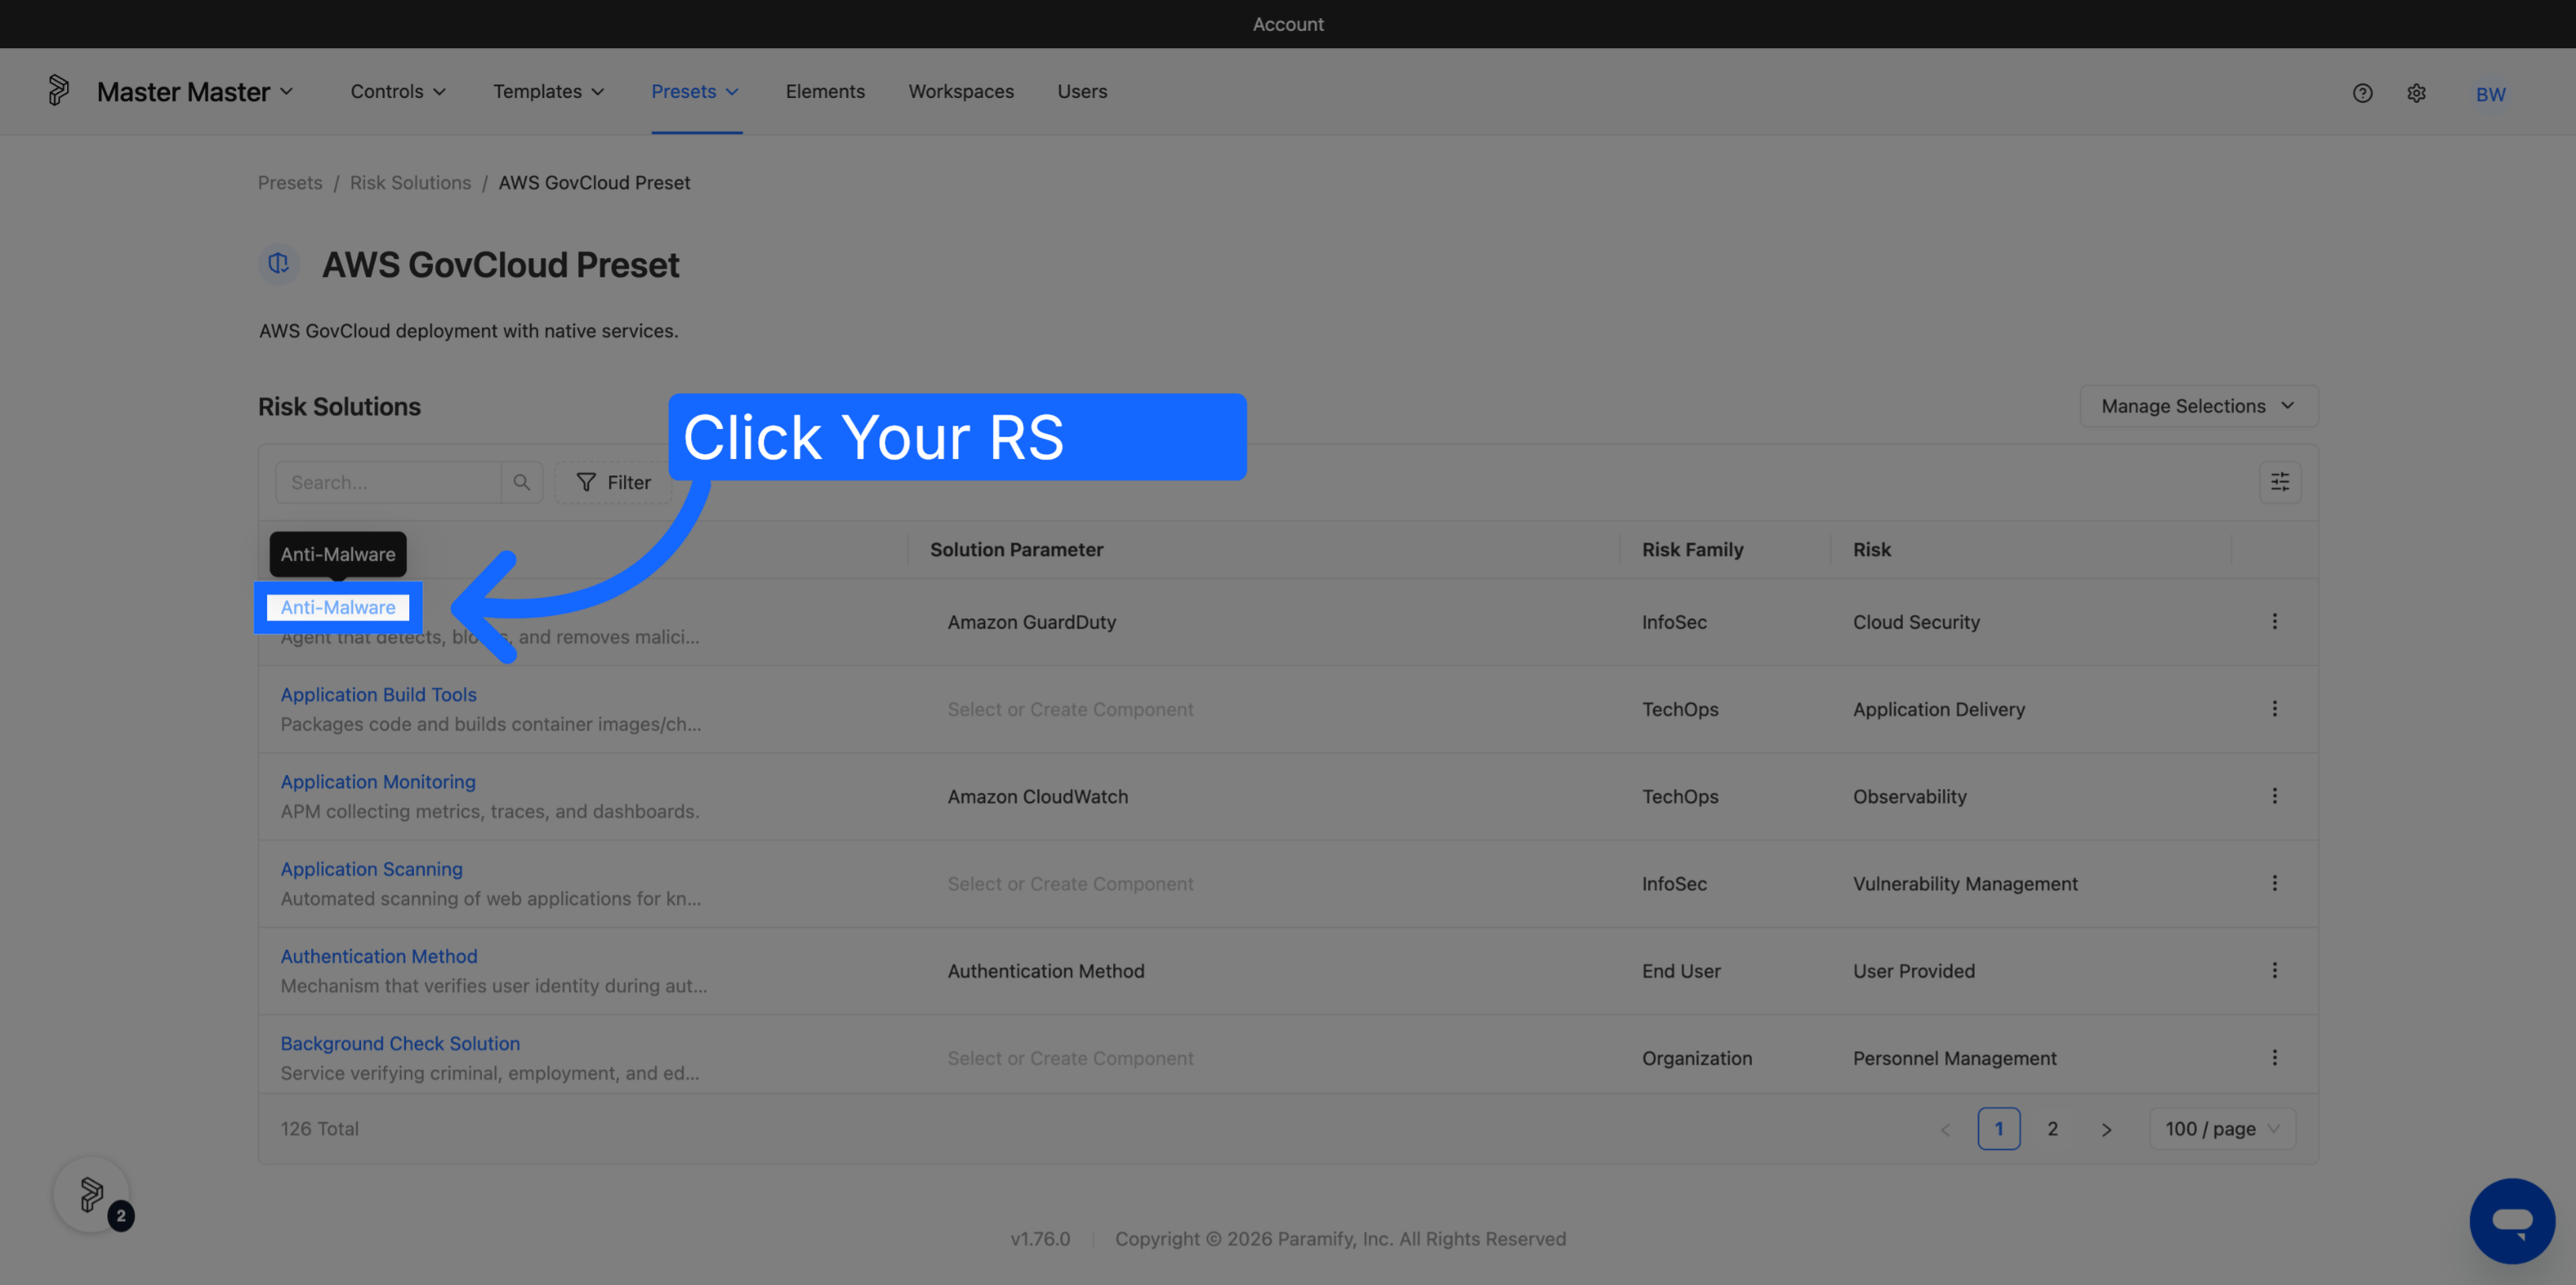Go to the next page arrow

2106,1129
